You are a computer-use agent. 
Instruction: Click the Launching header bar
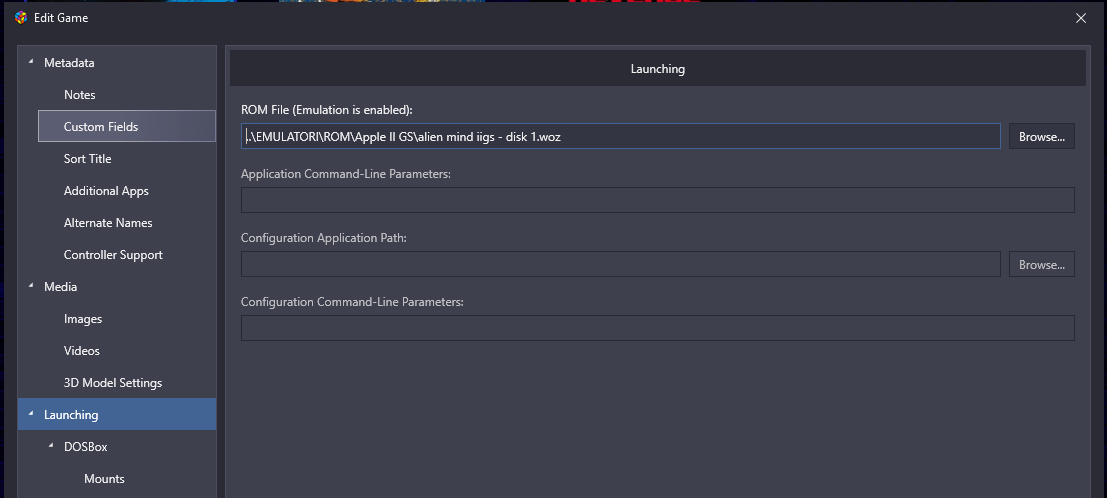[x=657, y=69]
